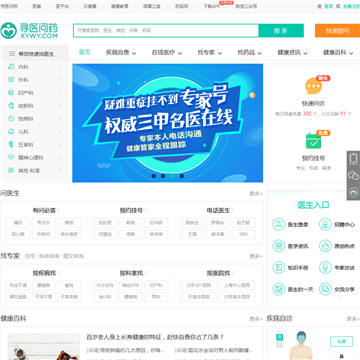Click the mobile phone icon on floating sidebar
360x360 pixels.
353,159
